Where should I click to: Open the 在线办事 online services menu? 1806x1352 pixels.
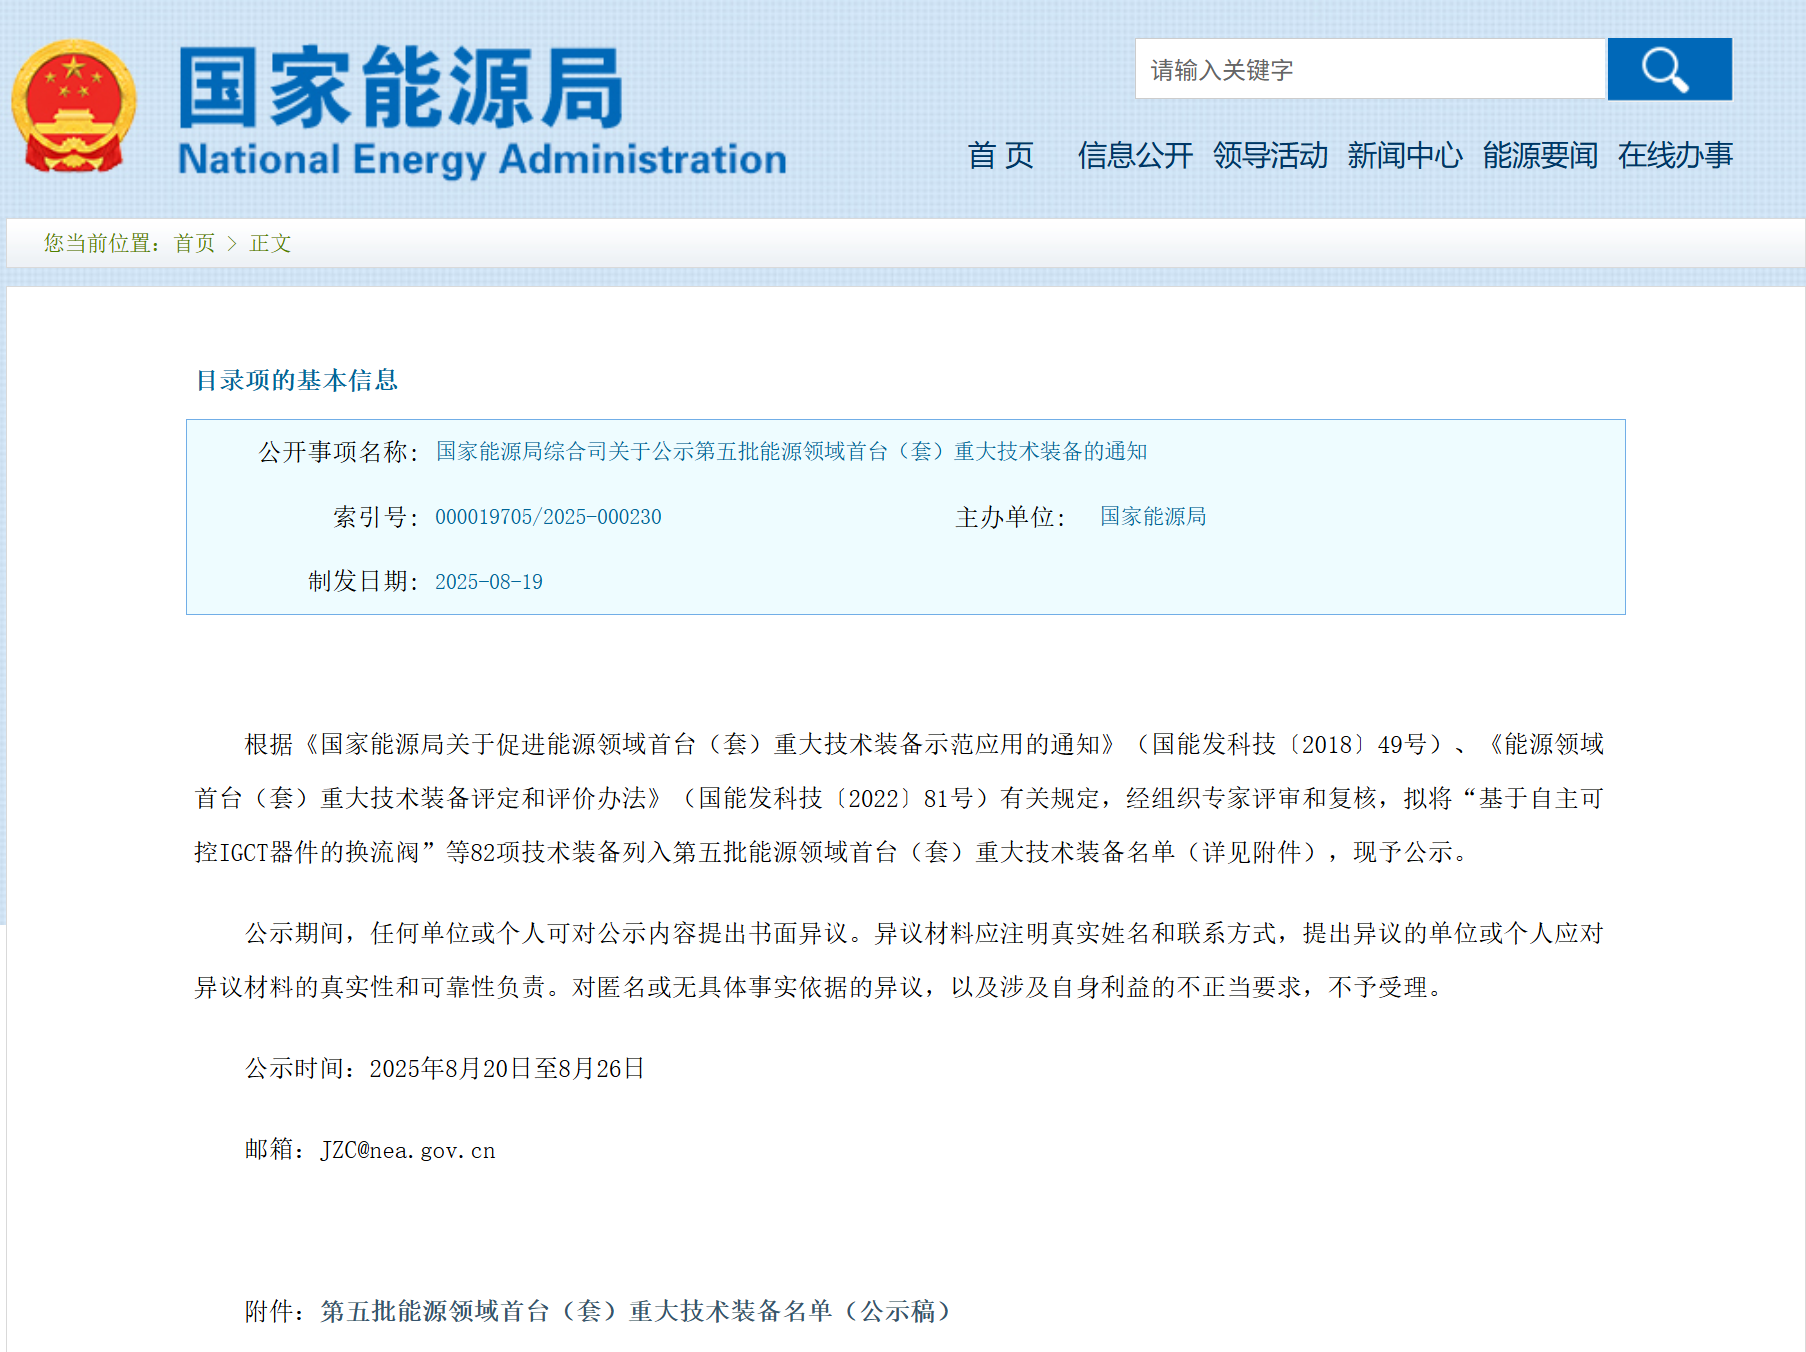(x=1675, y=156)
